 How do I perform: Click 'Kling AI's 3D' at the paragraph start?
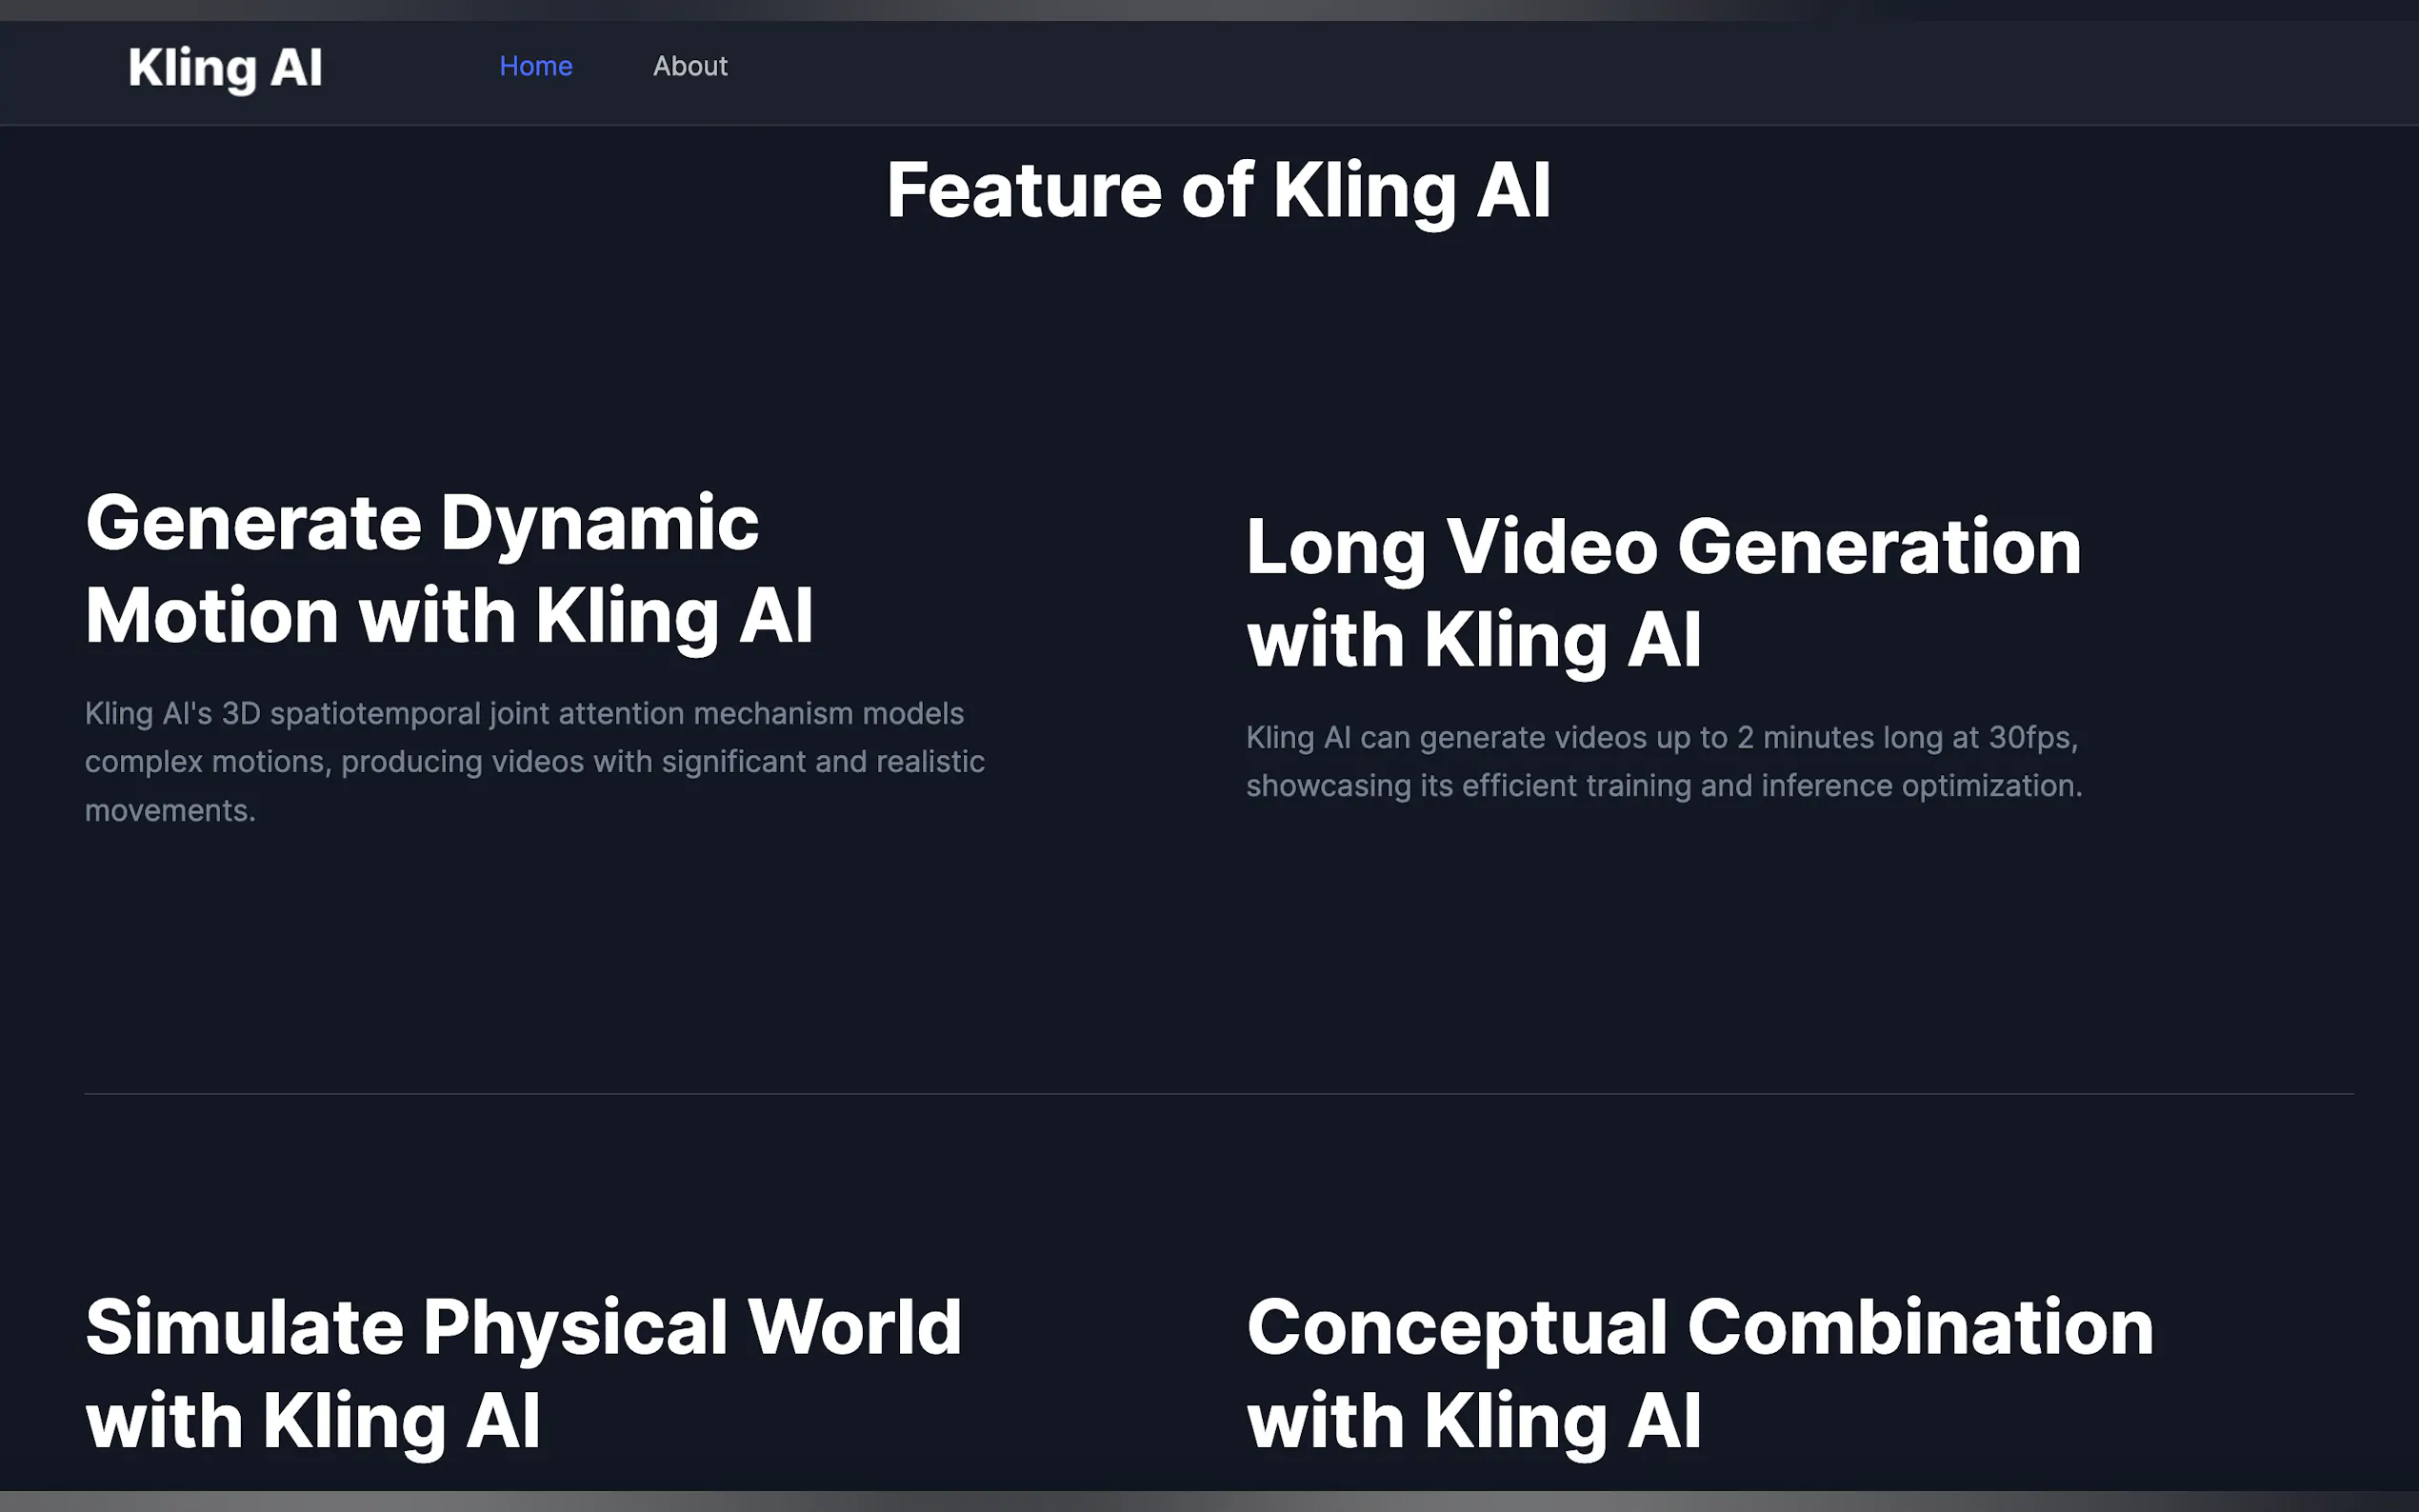172,713
